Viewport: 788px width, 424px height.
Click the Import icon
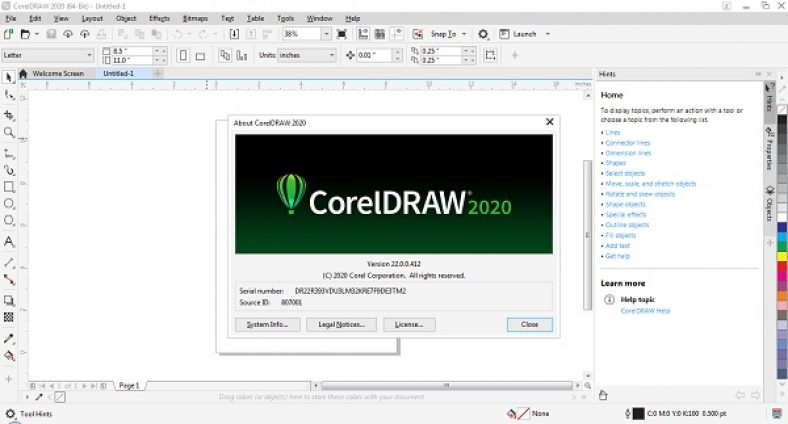[234, 34]
